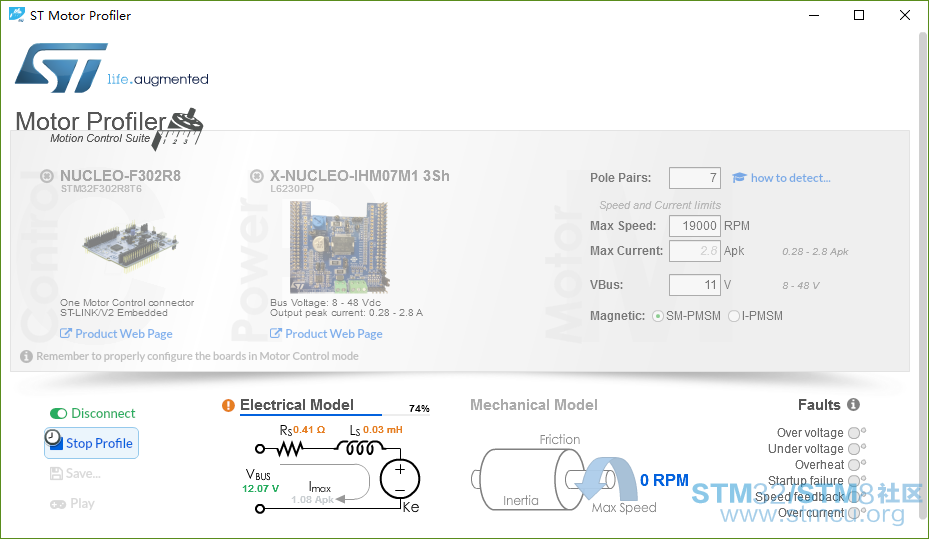
Task: Click the Max Speed rotation arrow graphic
Action: tap(606, 477)
